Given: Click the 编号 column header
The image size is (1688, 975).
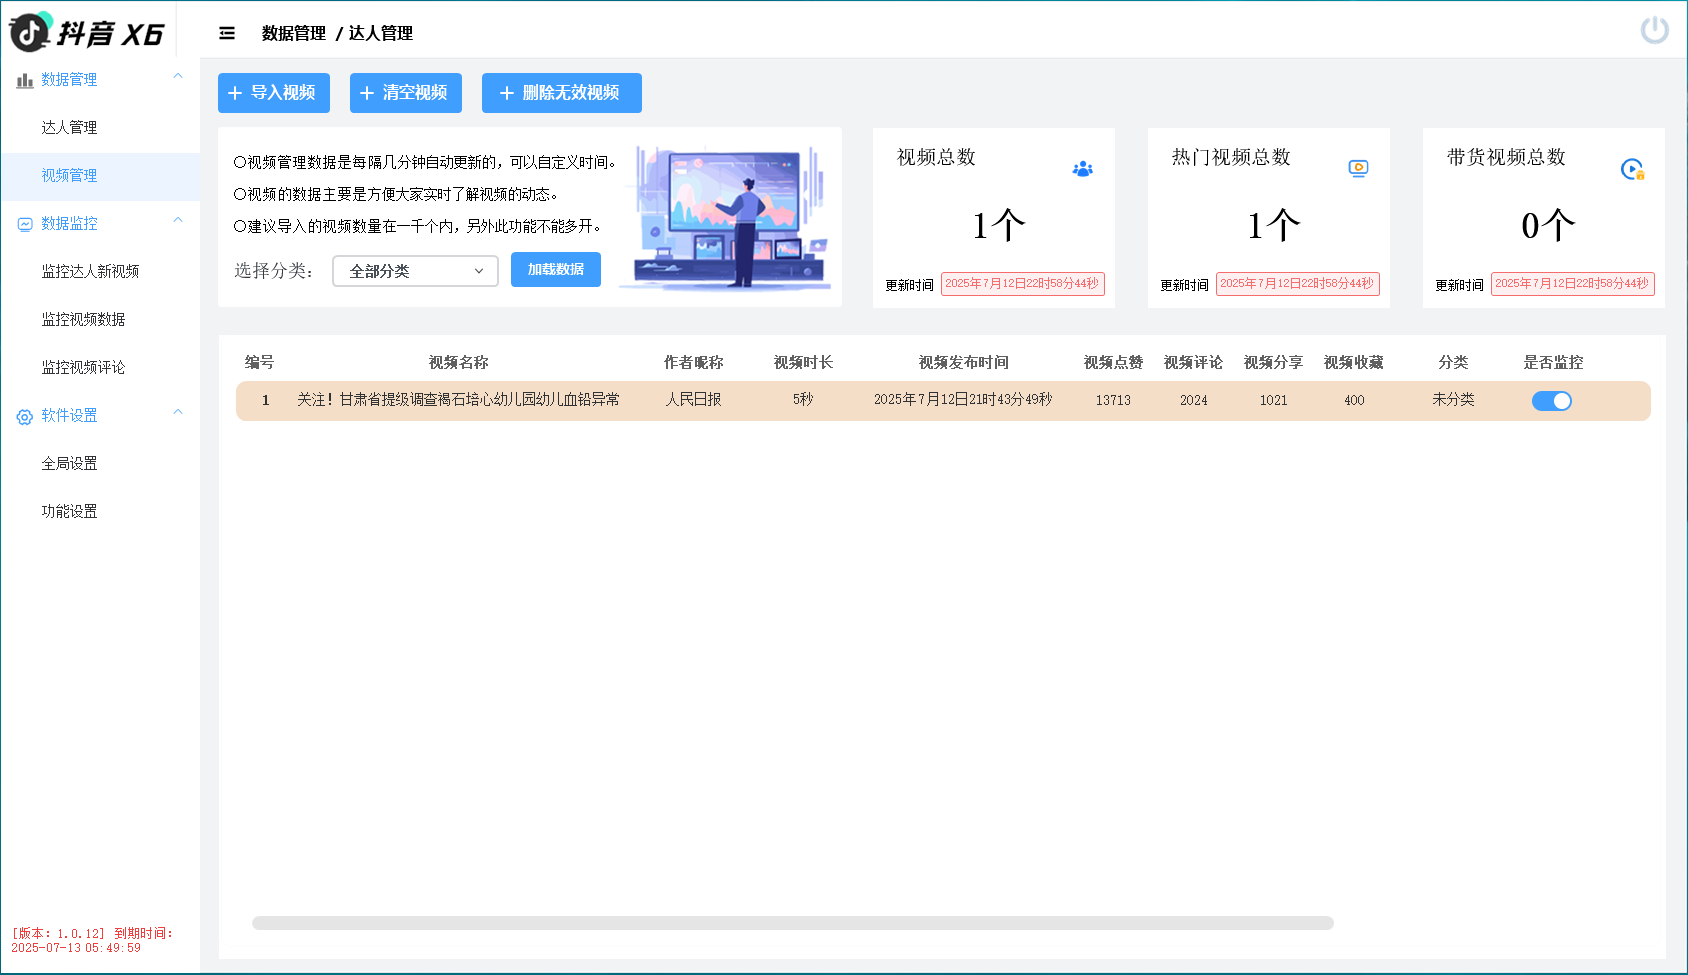Looking at the screenshot, I should coord(259,363).
